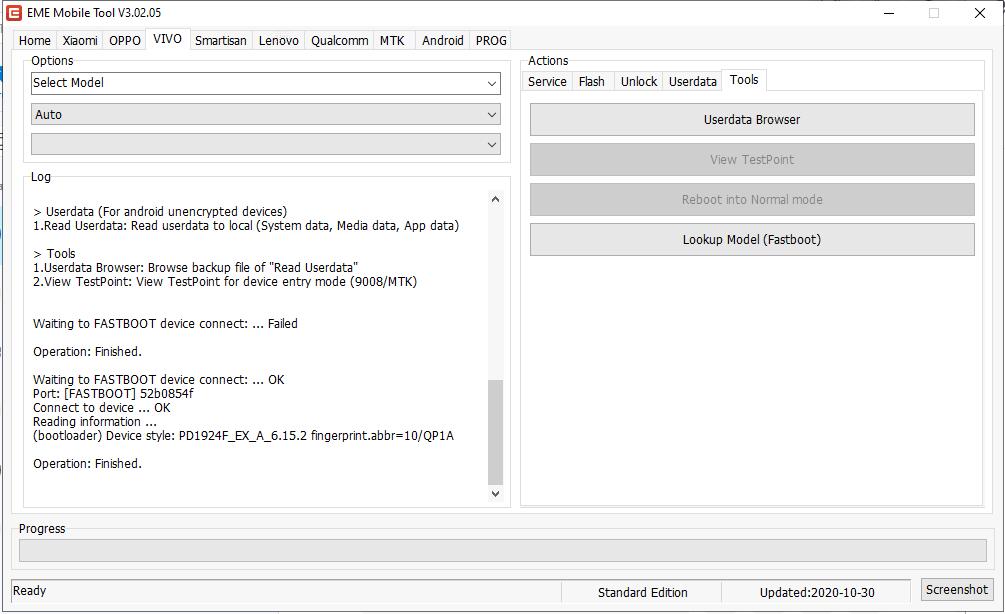The width and height of the screenshot is (1005, 614).
Task: Open the Smartisan tab
Action: click(x=220, y=40)
